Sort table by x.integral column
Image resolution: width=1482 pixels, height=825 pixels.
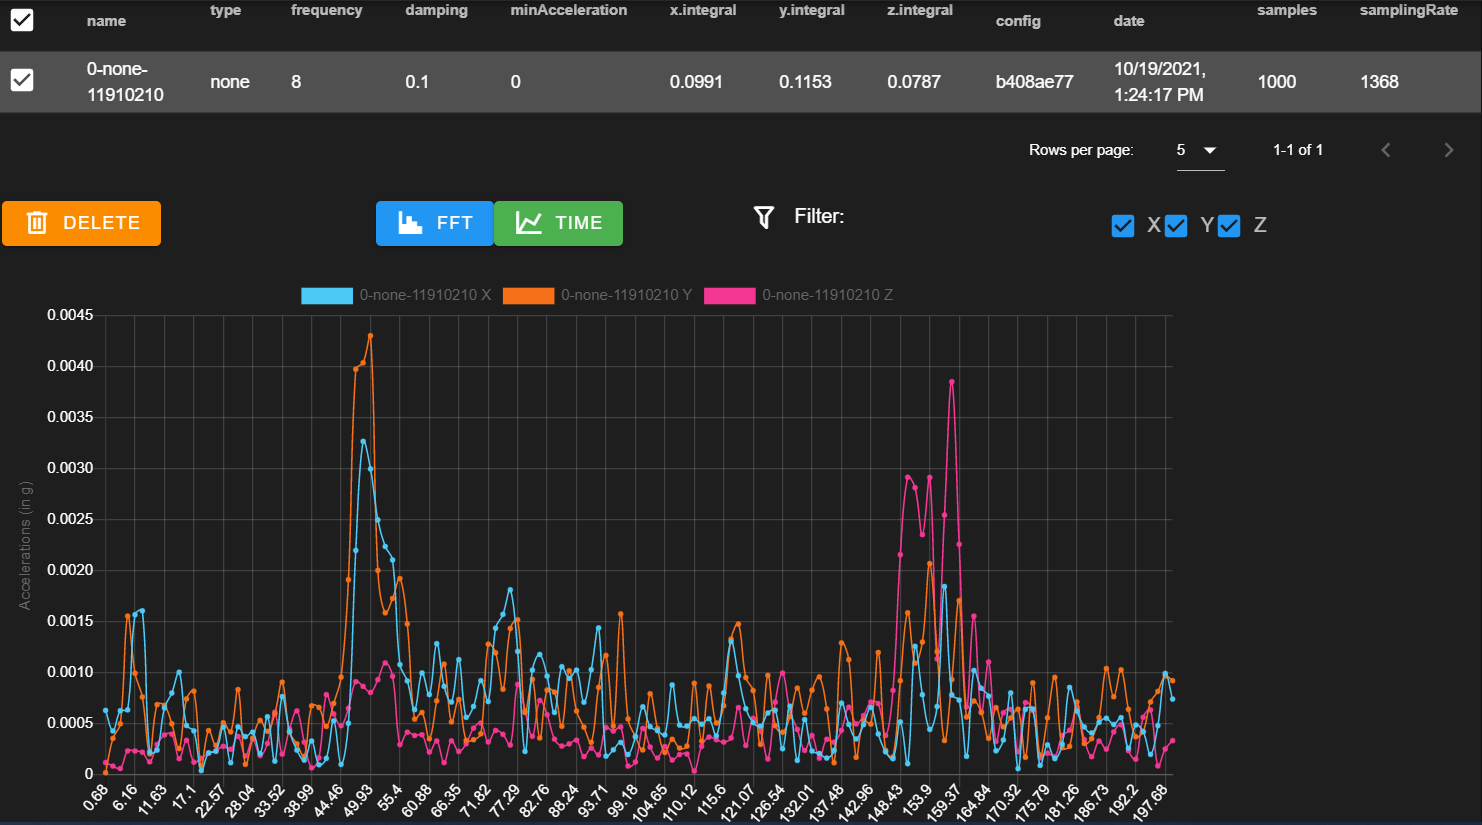[703, 10]
